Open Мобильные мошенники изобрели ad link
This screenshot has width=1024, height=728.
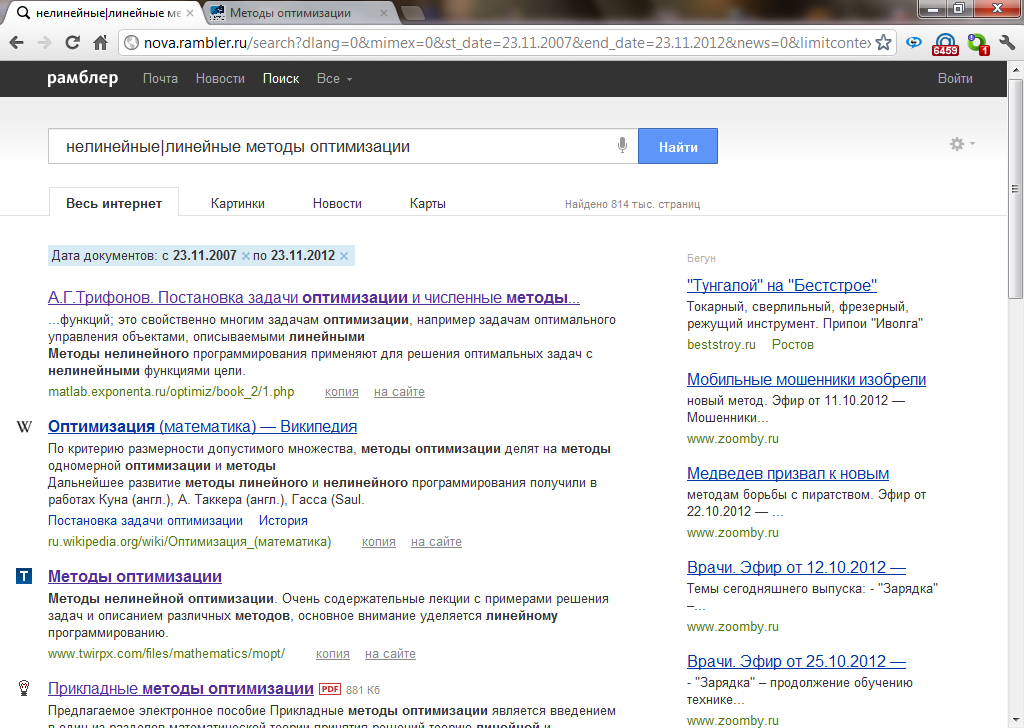tap(806, 379)
